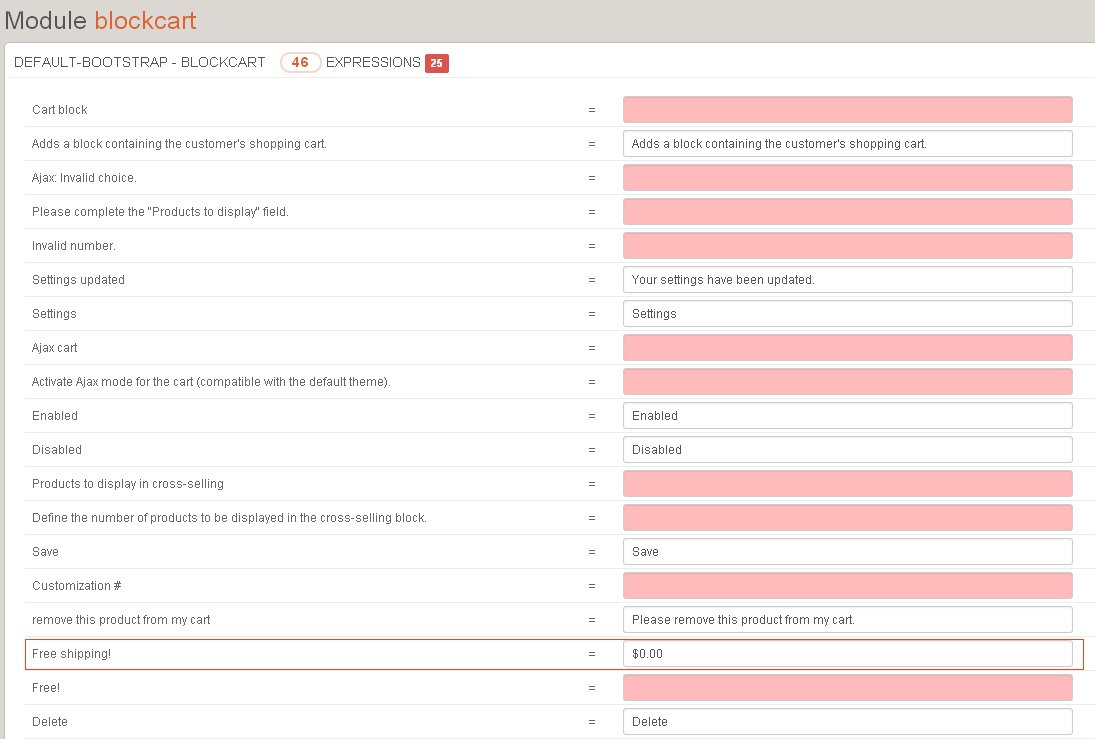Select the 'Ajax: Invalid choice.' source label
Viewport: 1095px width, 739px height.
[x=84, y=177]
